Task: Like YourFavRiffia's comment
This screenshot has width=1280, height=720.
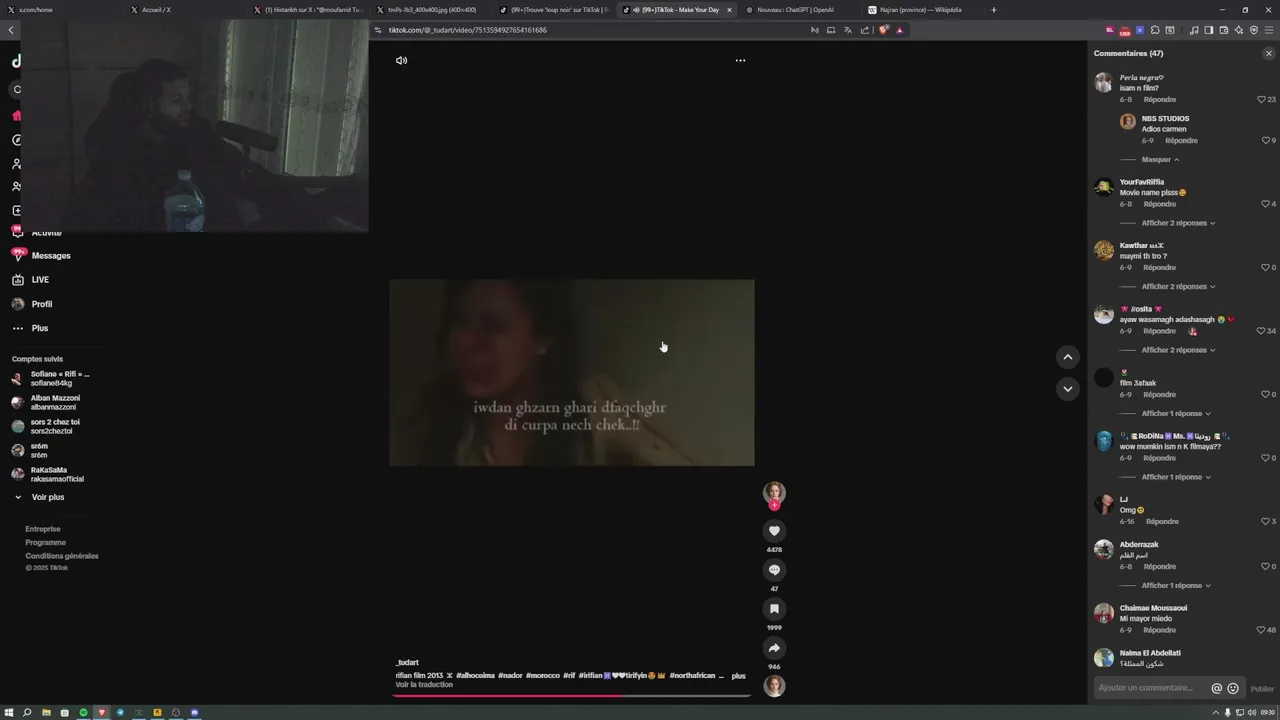Action: (1265, 204)
